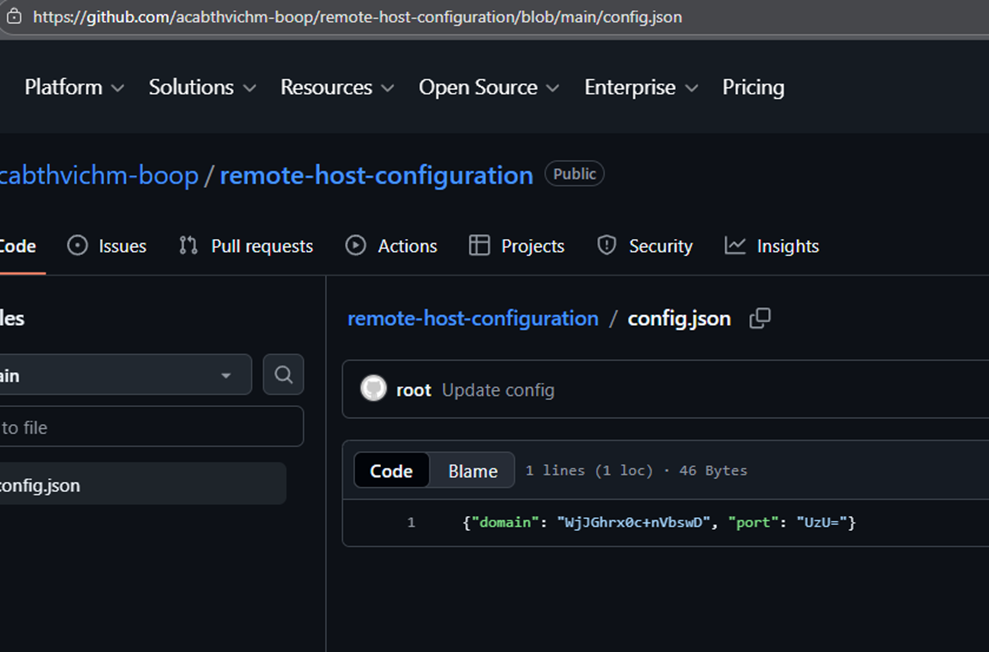Click the search magnifier icon in file sidebar

click(283, 375)
